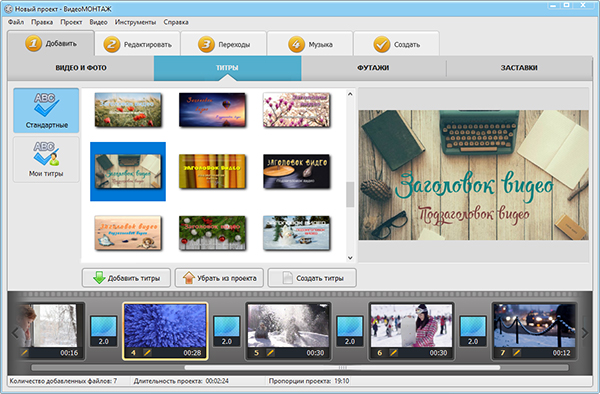Screen dimensions: 600x394
Task: Open the Инструменты menu
Action: pos(135,22)
